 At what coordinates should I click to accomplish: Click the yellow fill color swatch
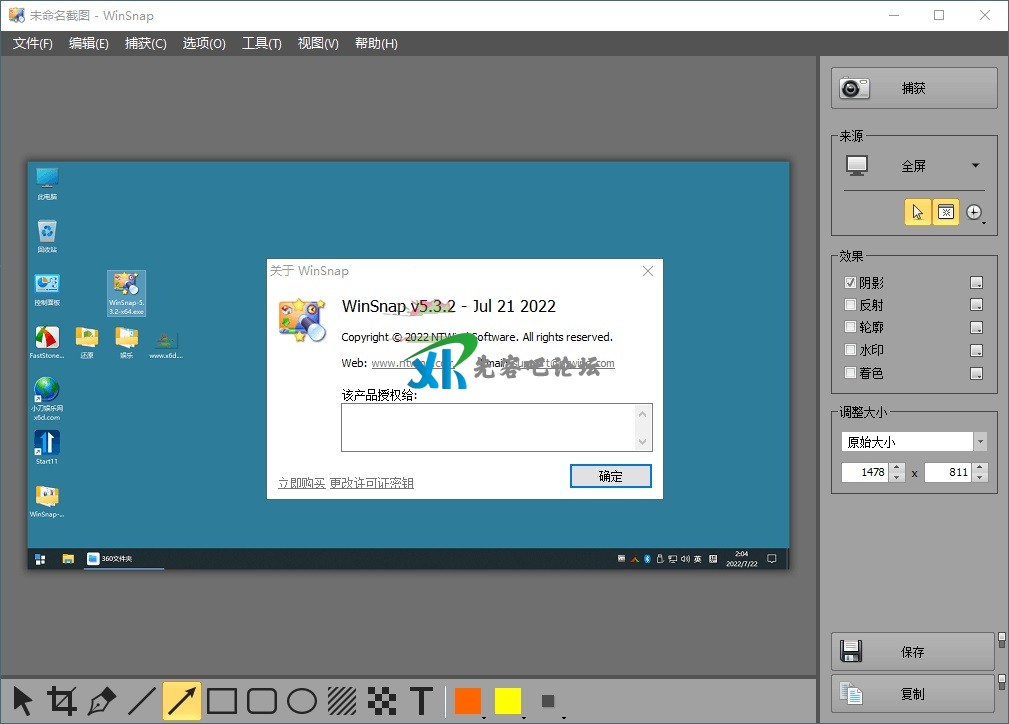click(507, 701)
